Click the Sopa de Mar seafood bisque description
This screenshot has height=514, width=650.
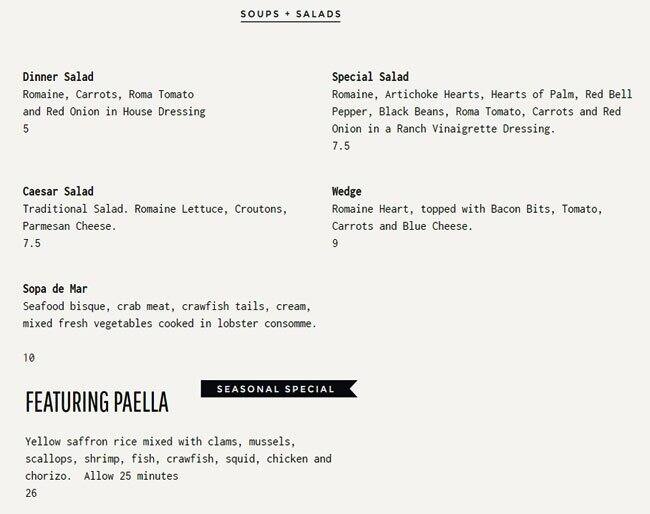(169, 315)
